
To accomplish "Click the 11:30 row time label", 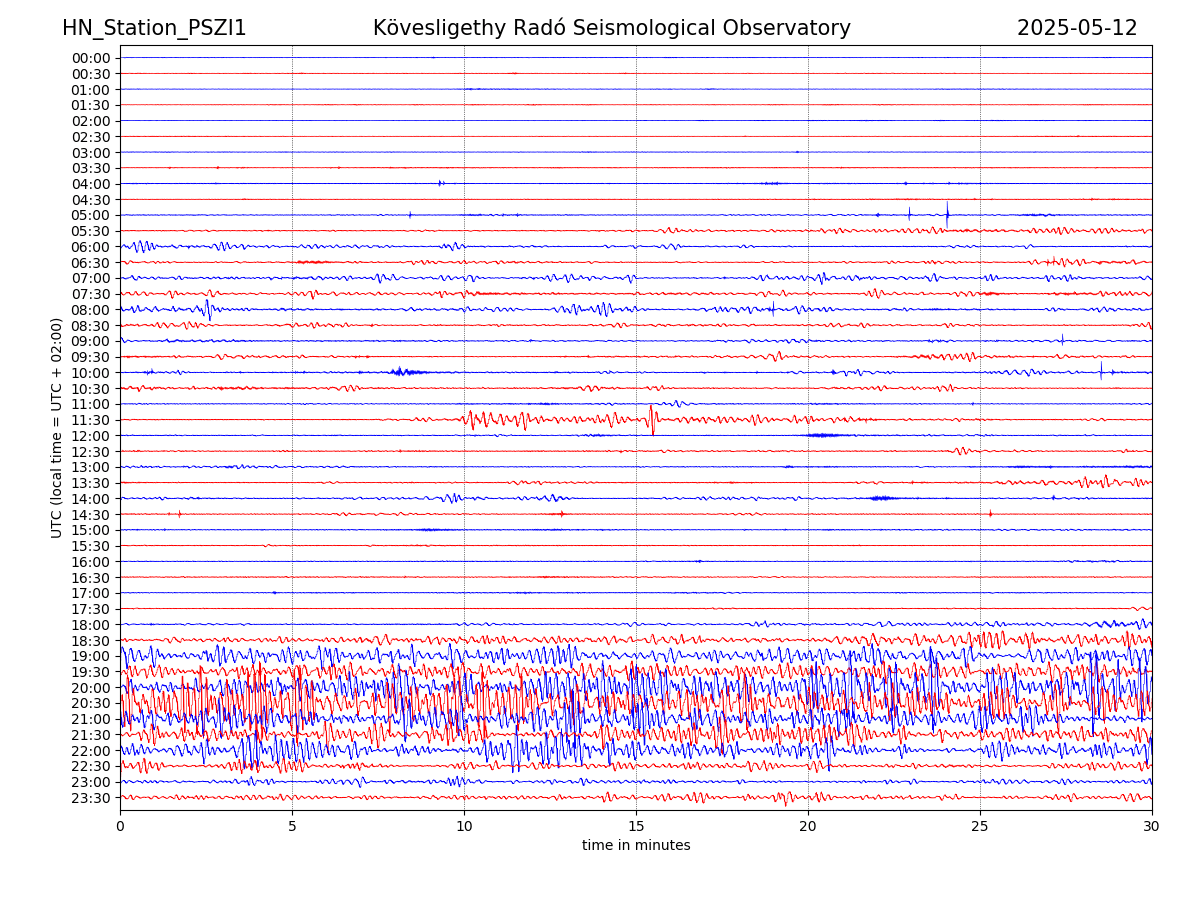I will 91,420.
